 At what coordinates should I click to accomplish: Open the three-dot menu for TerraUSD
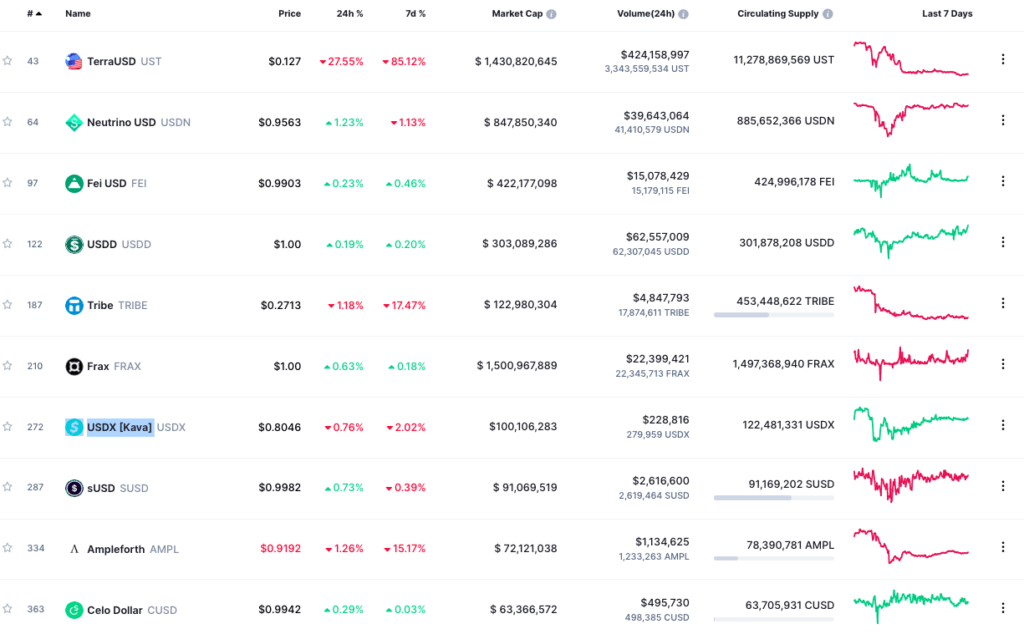pyautogui.click(x=1003, y=60)
